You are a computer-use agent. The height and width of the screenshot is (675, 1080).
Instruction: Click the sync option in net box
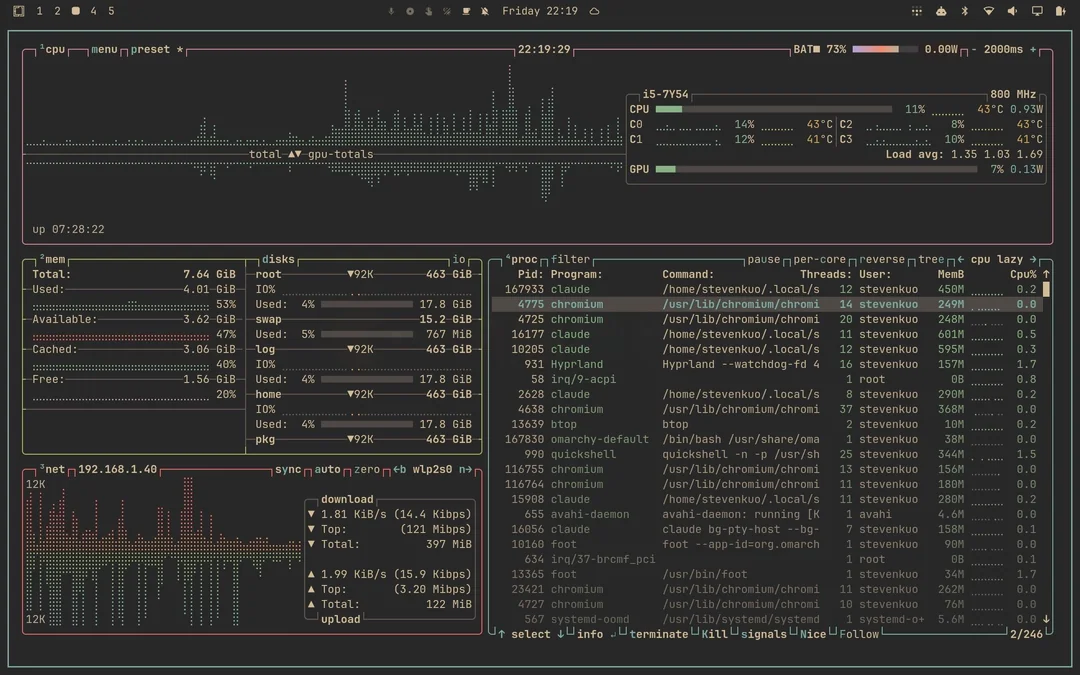(288, 470)
